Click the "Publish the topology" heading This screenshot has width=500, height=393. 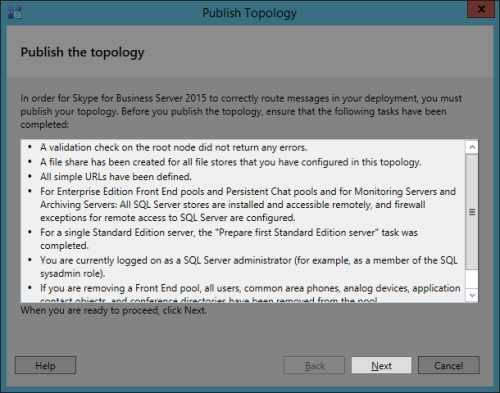tap(82, 52)
